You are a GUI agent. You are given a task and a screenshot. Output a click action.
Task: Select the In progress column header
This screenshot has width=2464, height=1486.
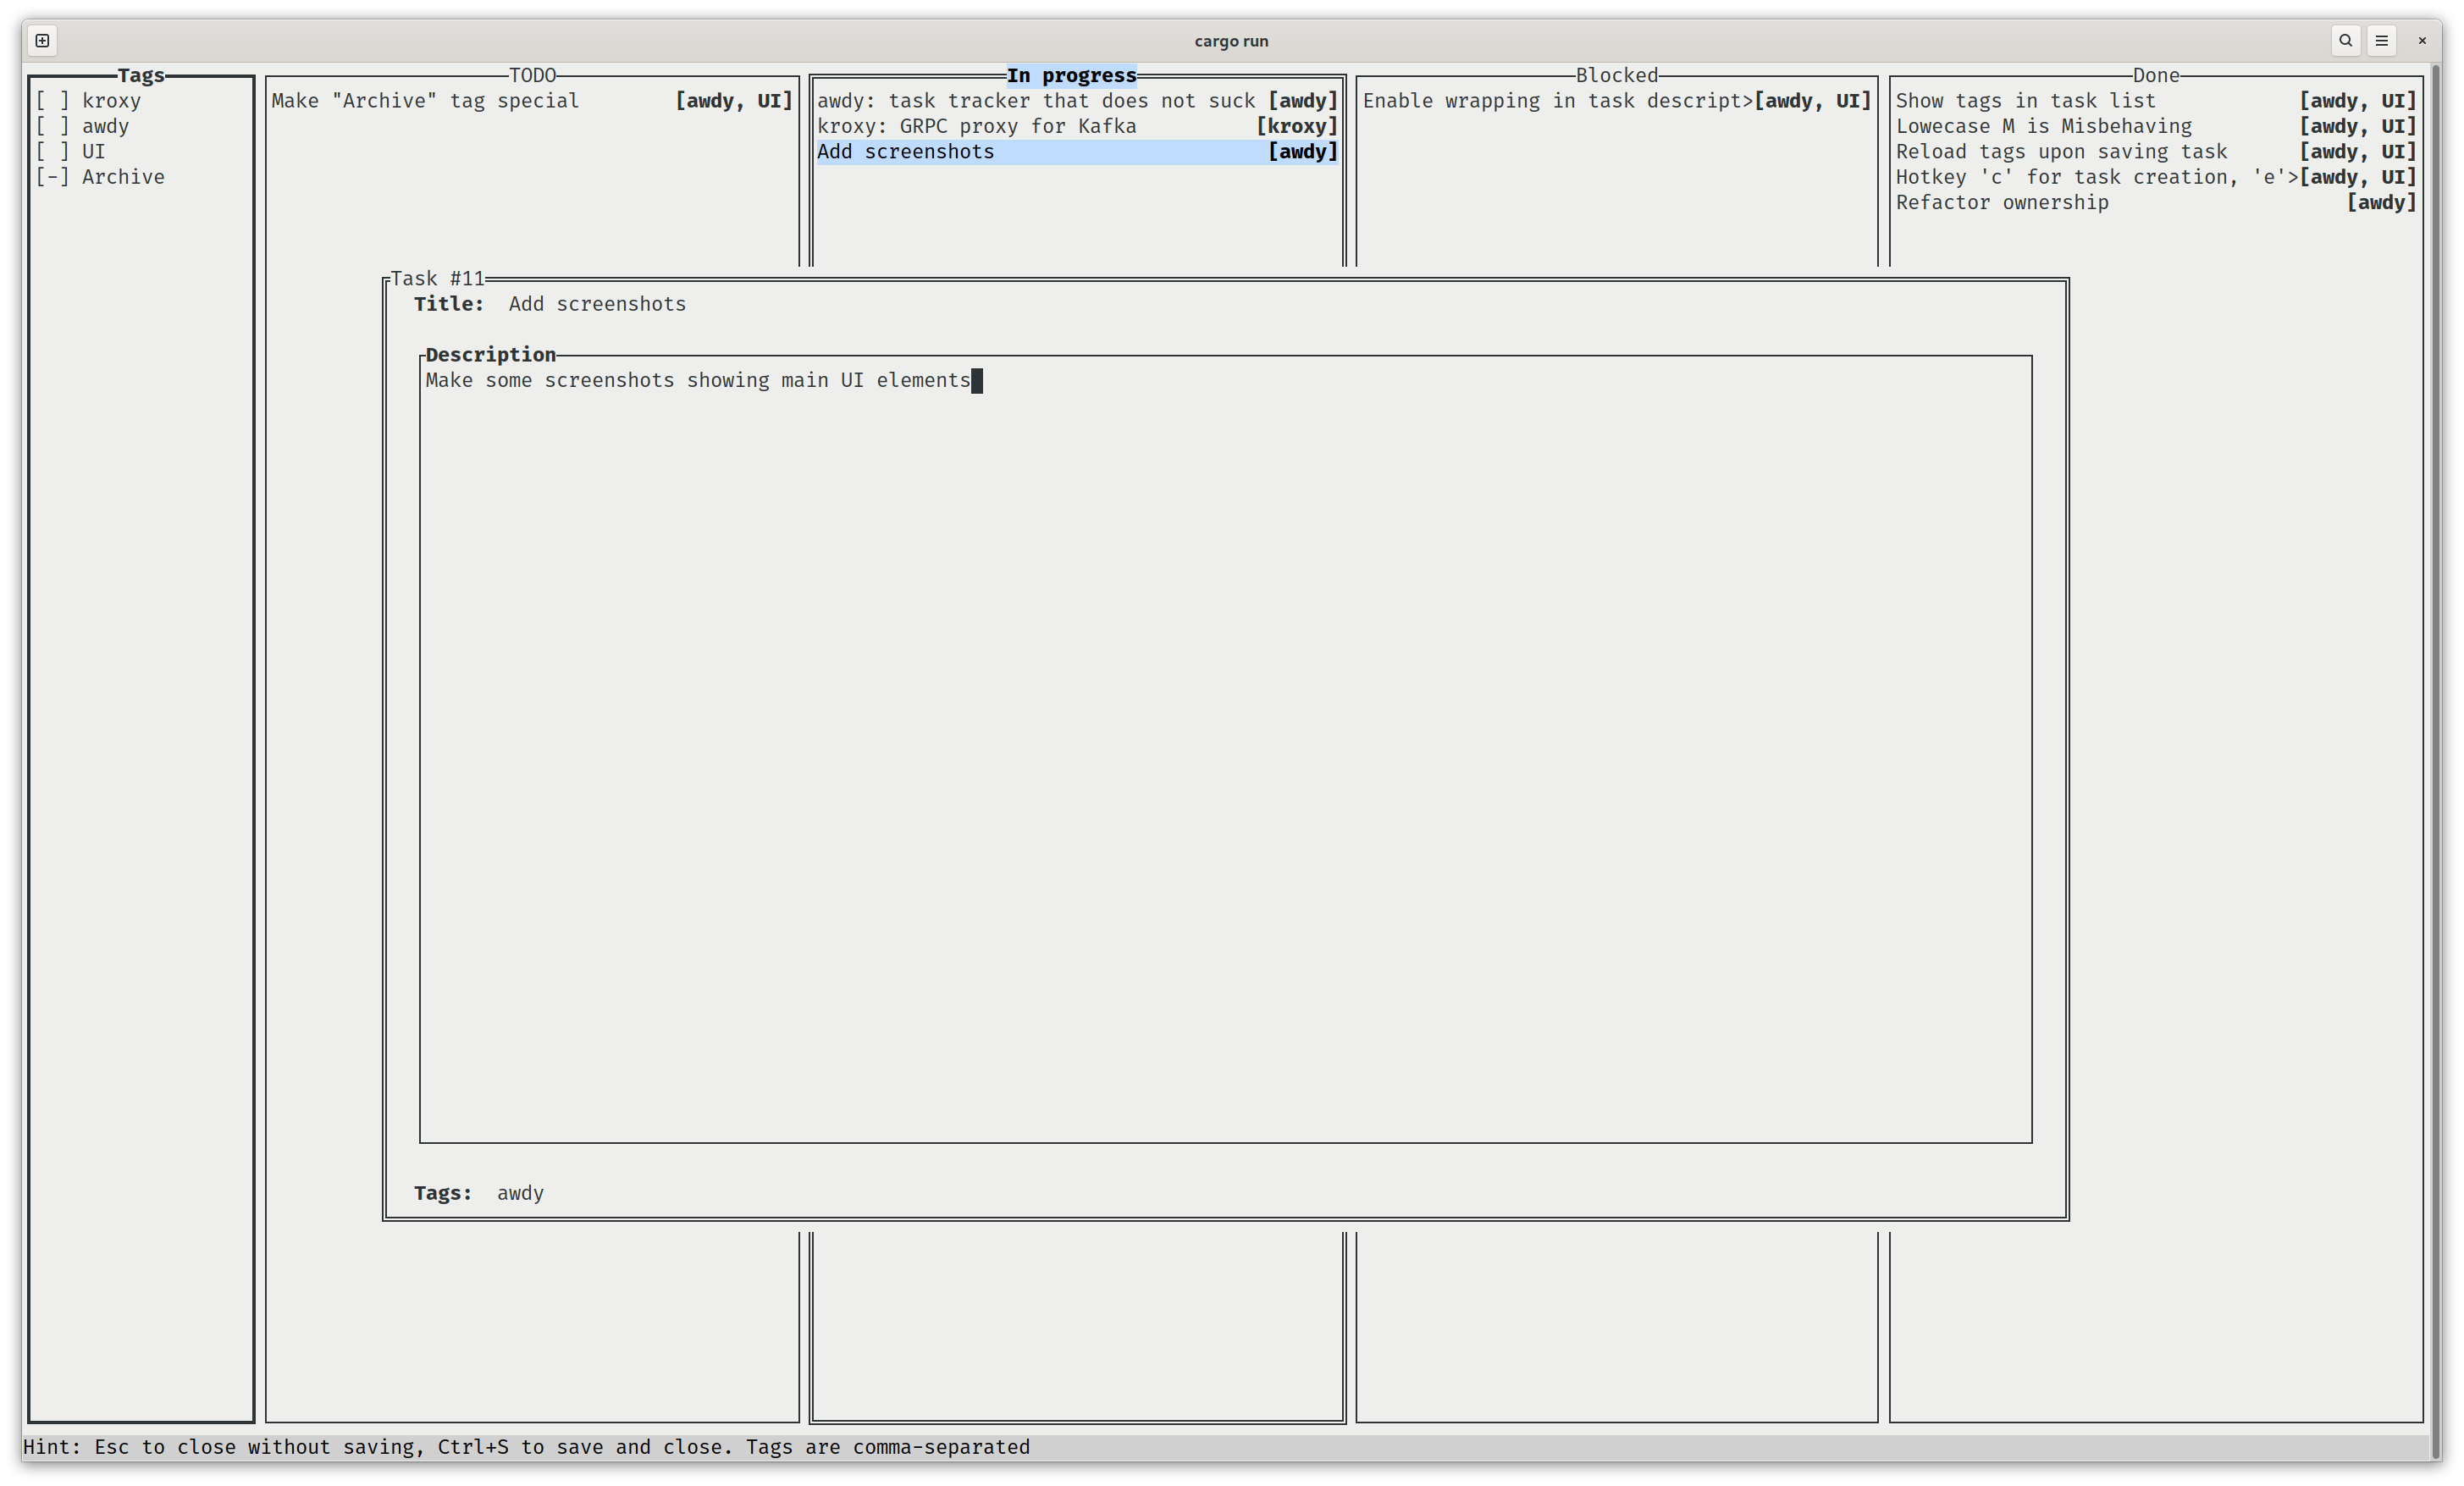tap(1071, 75)
